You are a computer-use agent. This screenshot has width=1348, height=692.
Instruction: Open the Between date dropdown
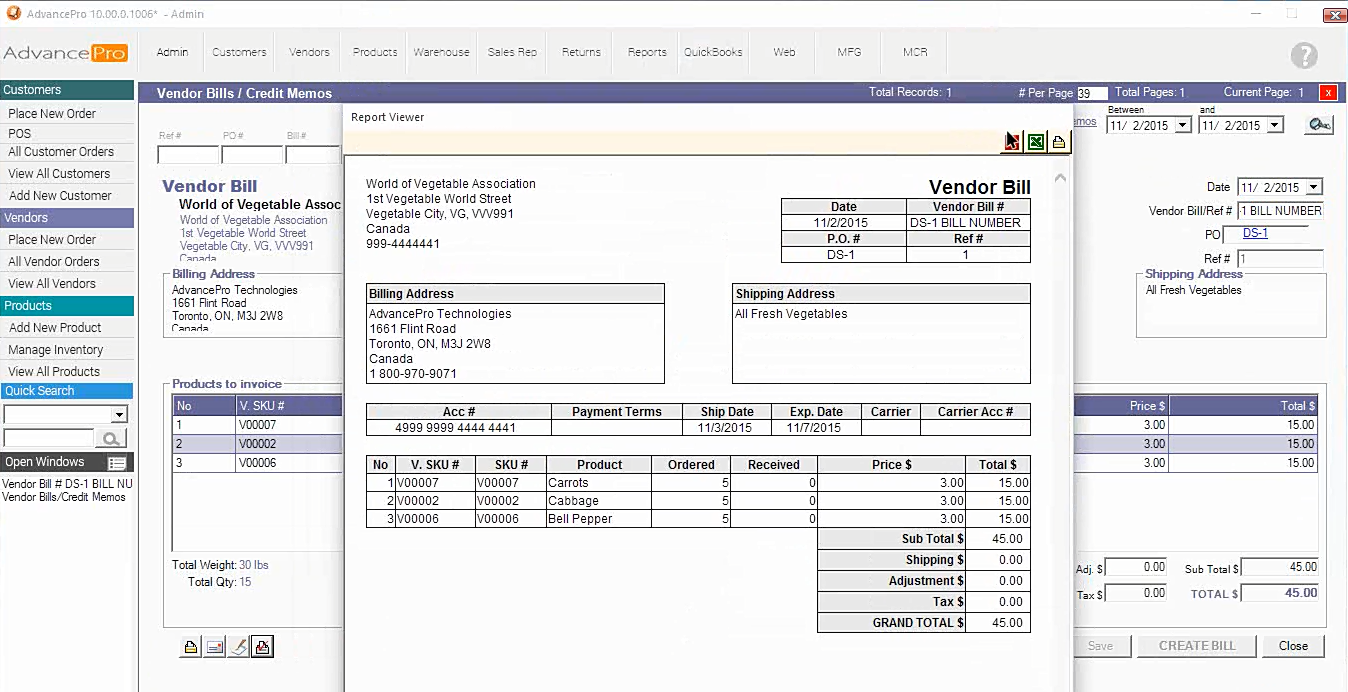pyautogui.click(x=1183, y=126)
